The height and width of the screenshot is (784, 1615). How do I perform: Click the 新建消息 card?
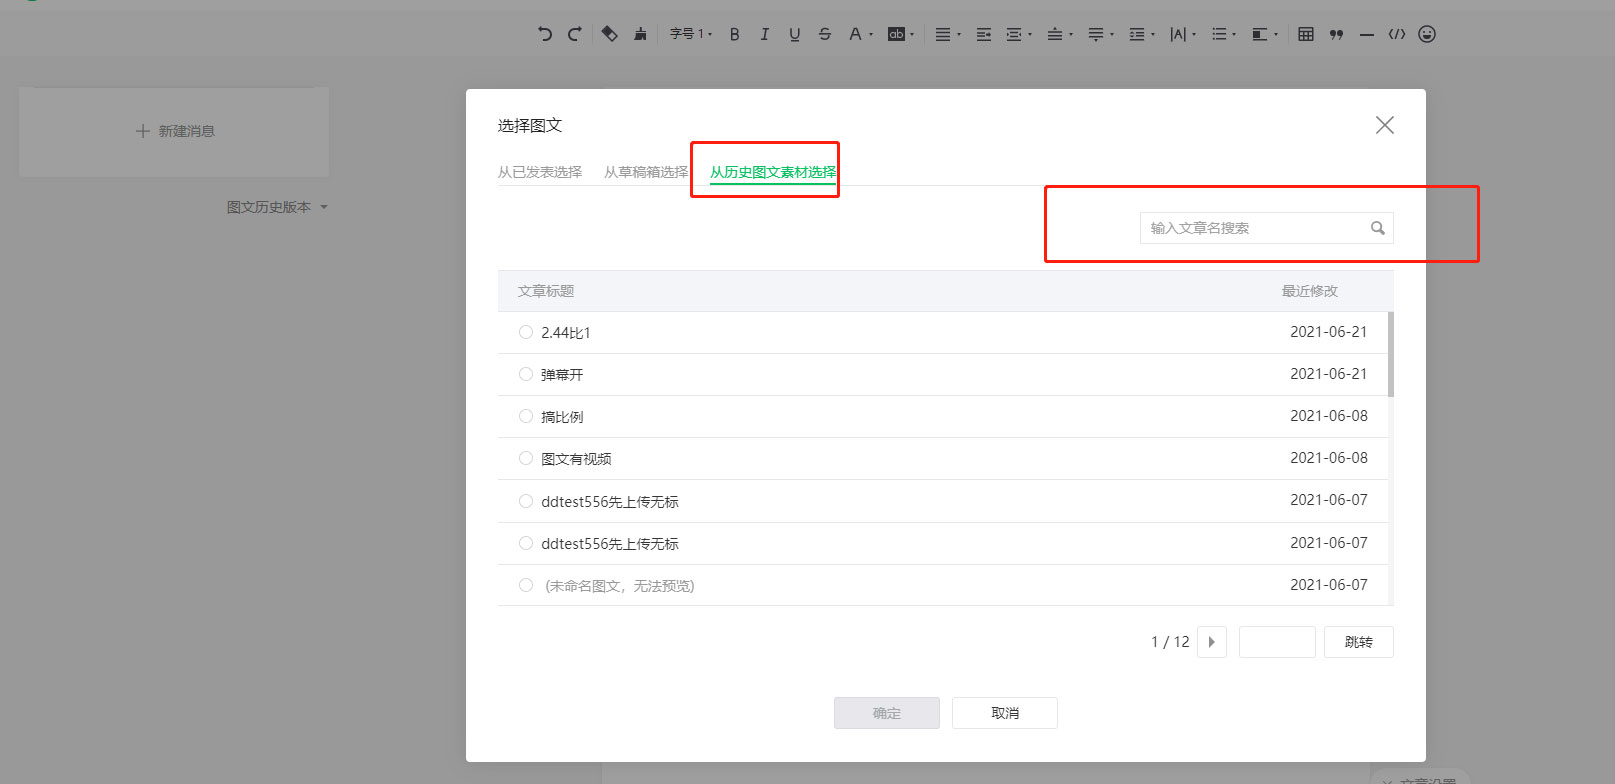(174, 131)
